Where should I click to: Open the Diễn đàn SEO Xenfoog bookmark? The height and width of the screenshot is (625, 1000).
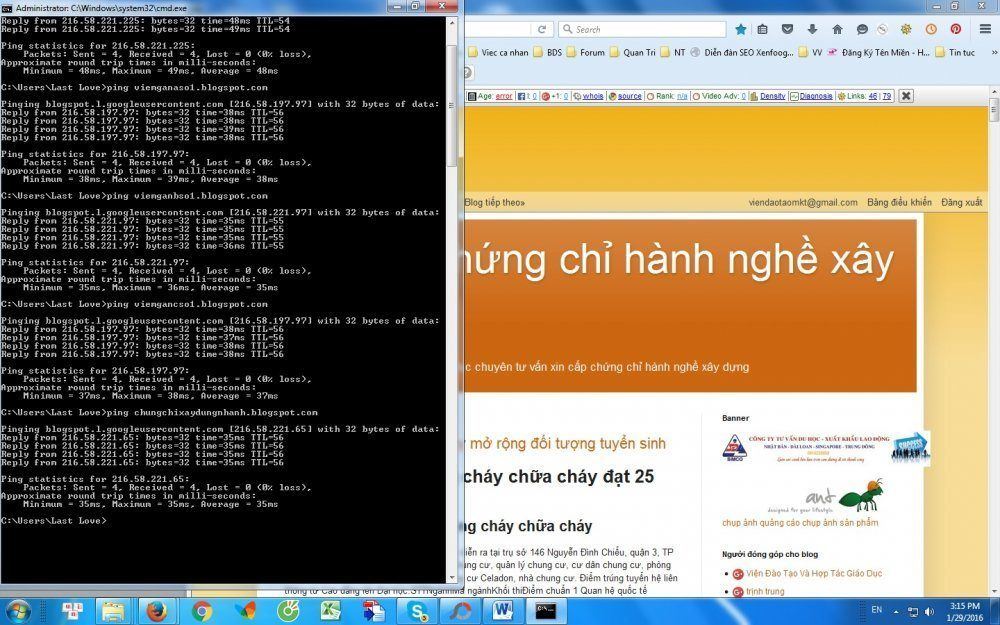point(742,52)
